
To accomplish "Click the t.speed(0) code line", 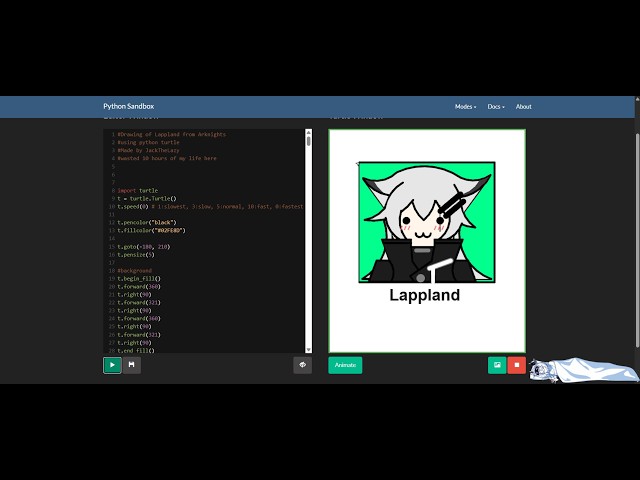I will 210,207.
